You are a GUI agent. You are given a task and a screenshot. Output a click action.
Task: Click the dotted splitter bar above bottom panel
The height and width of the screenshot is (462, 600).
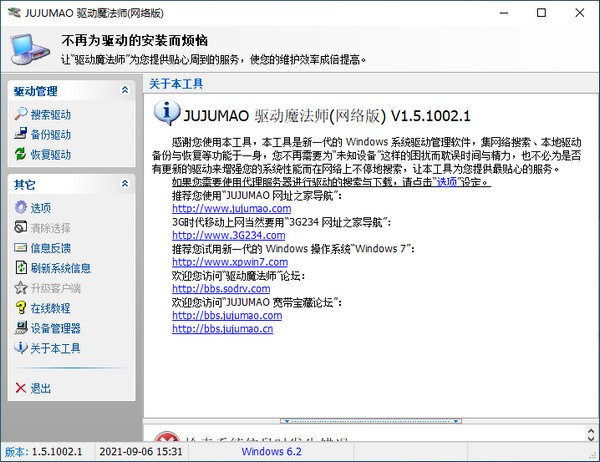point(371,421)
